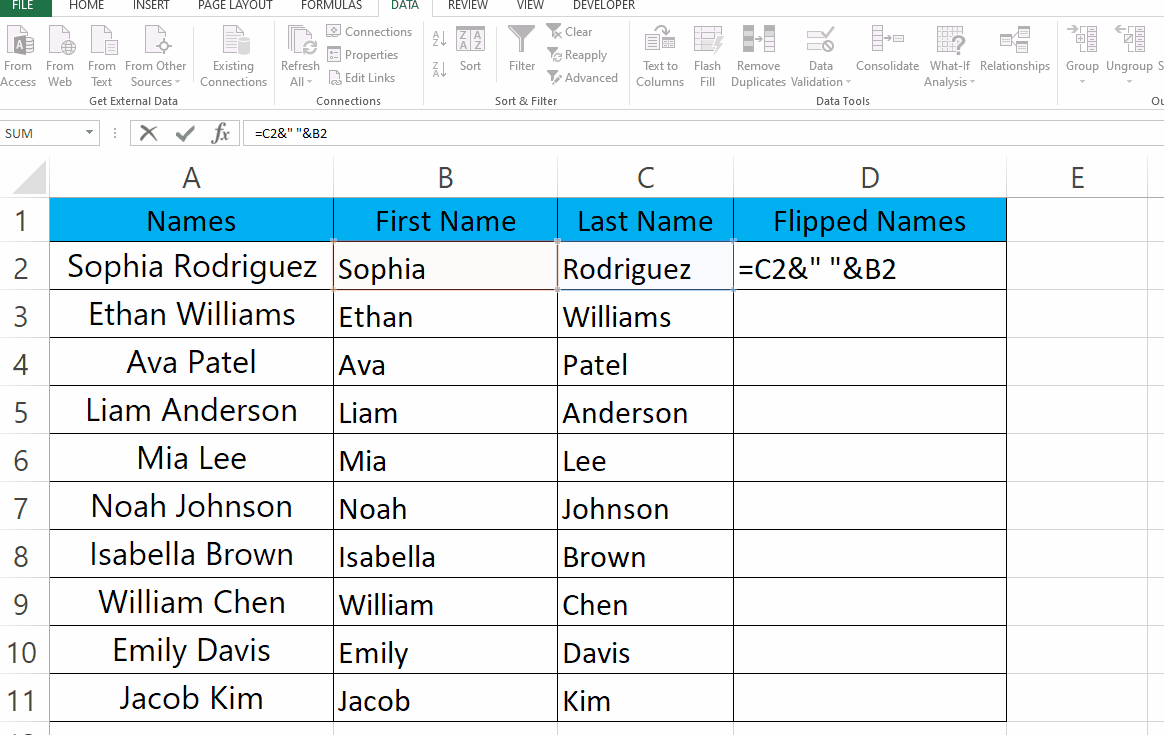Open Advanced filter options
The height and width of the screenshot is (735, 1164).
point(583,77)
